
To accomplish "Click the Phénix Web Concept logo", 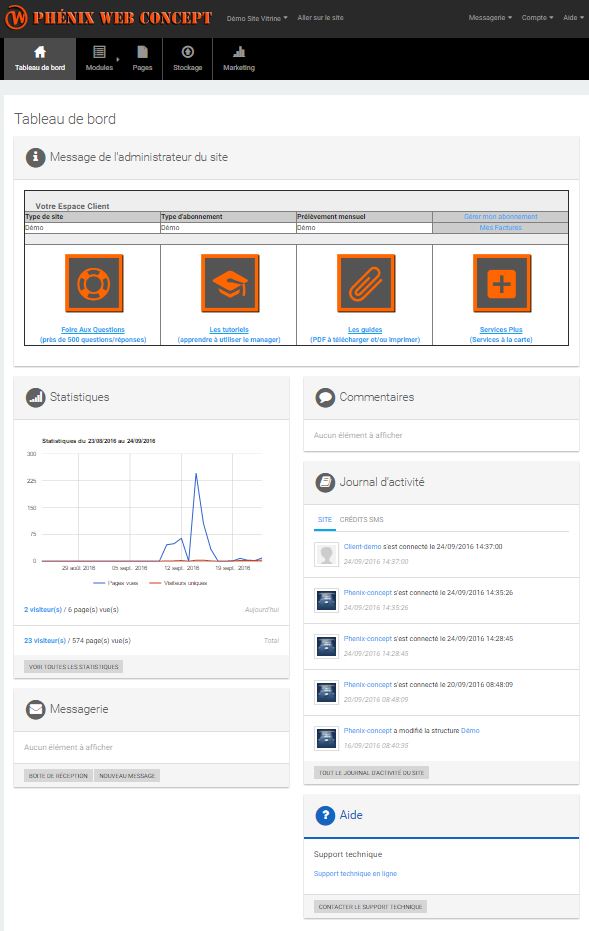I will point(108,18).
